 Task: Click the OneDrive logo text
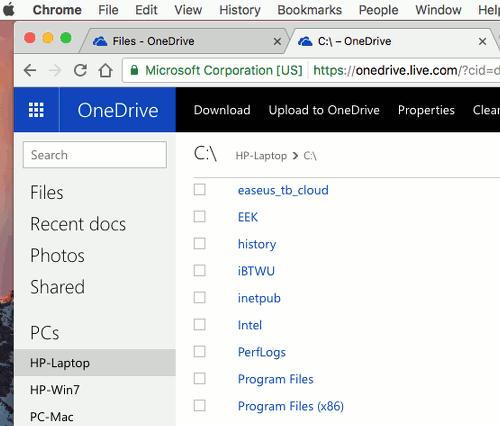(118, 110)
